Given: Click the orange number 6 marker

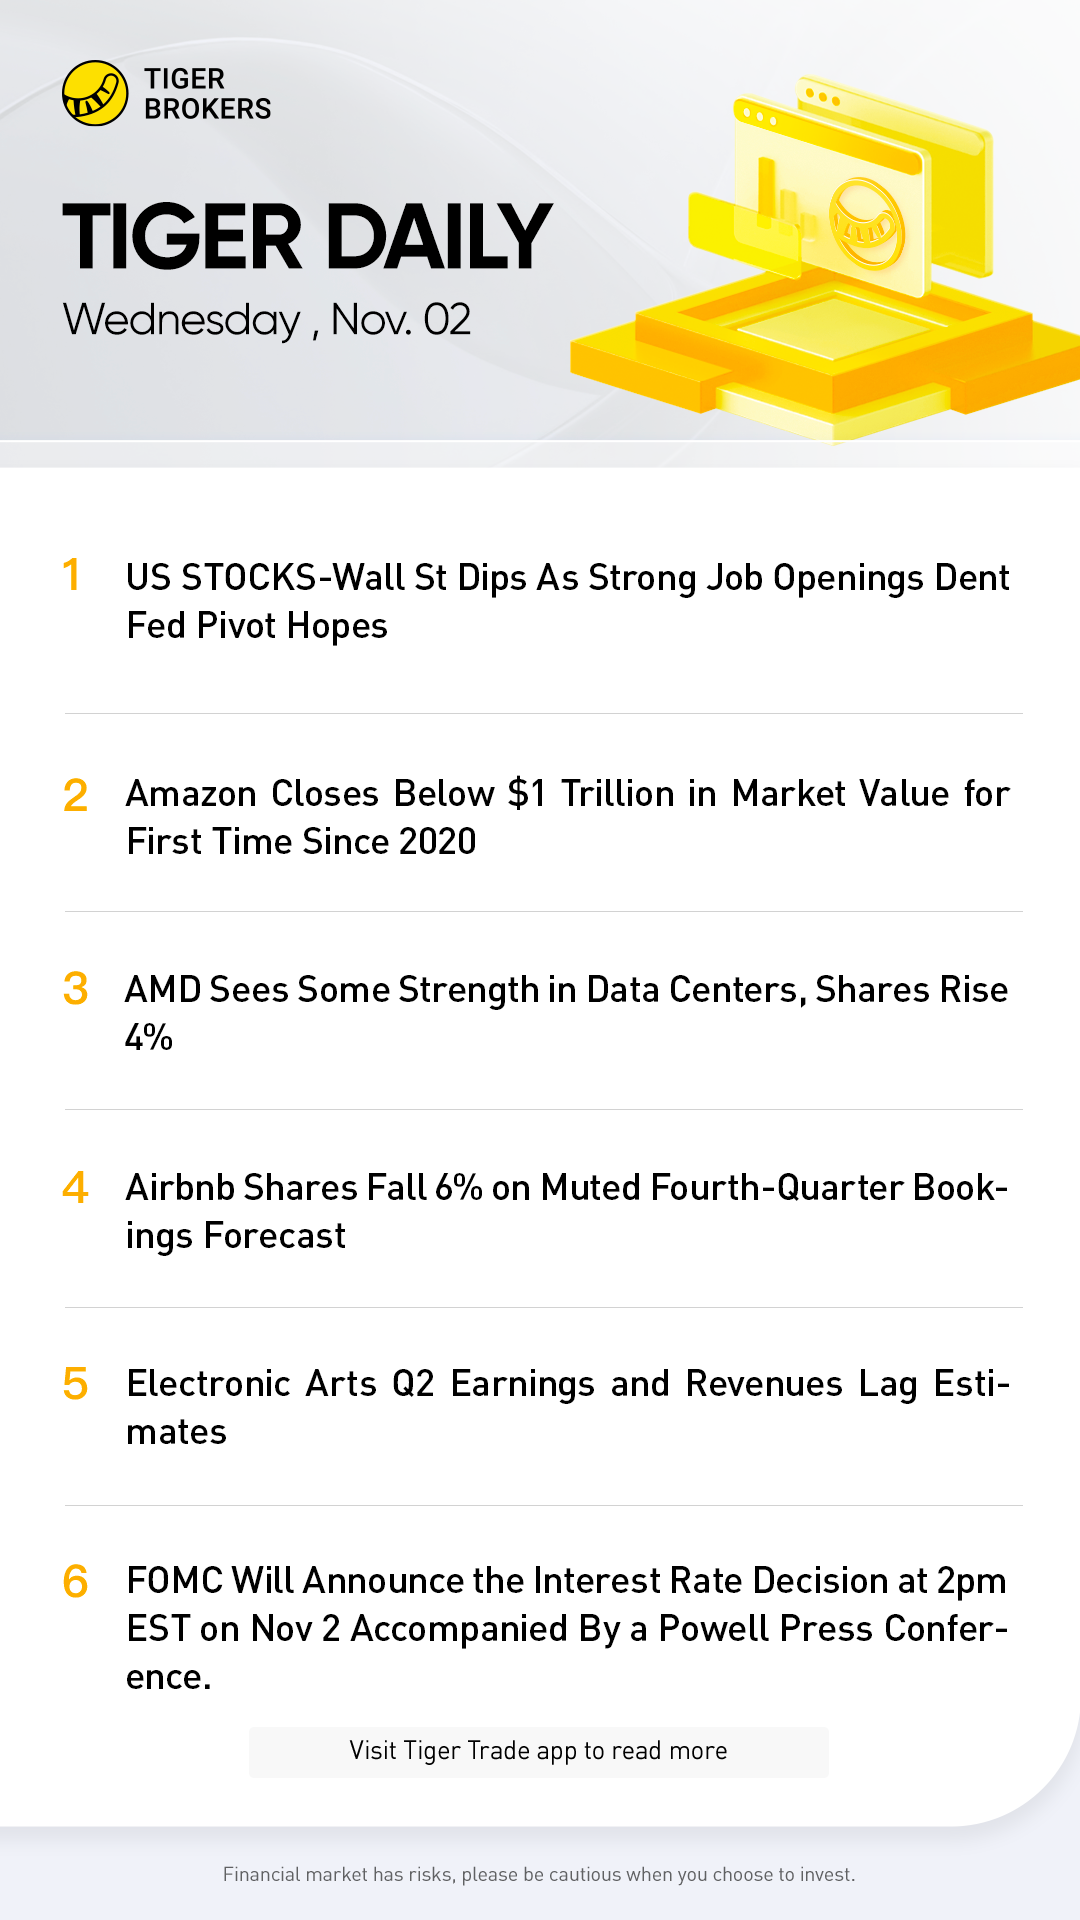Looking at the screenshot, I should point(75,1582).
